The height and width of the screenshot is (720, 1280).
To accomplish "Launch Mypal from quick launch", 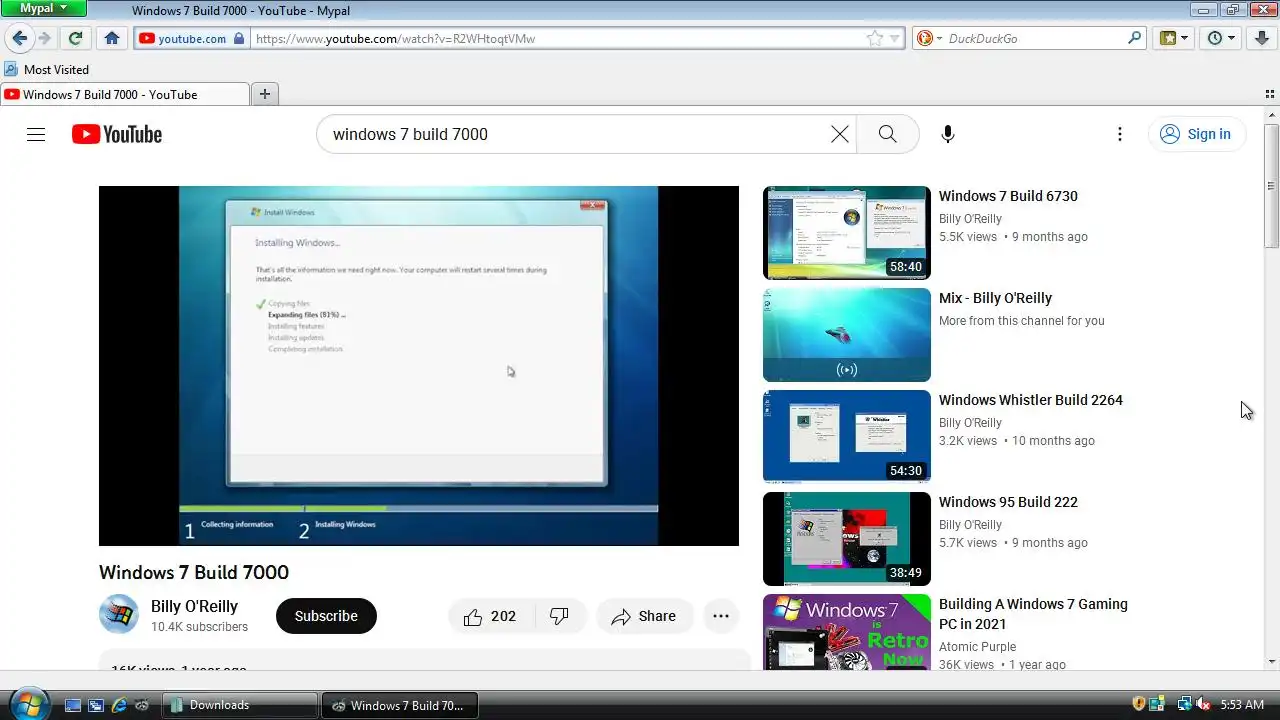I will pyautogui.click(x=143, y=705).
